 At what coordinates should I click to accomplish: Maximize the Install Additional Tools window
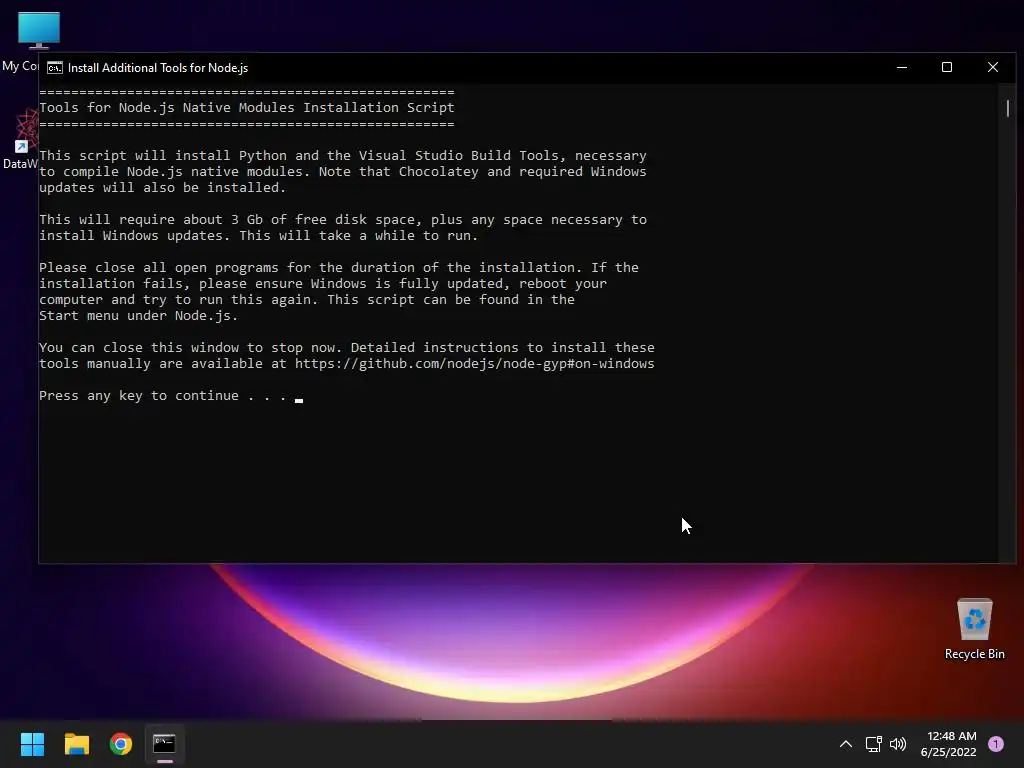tap(947, 67)
